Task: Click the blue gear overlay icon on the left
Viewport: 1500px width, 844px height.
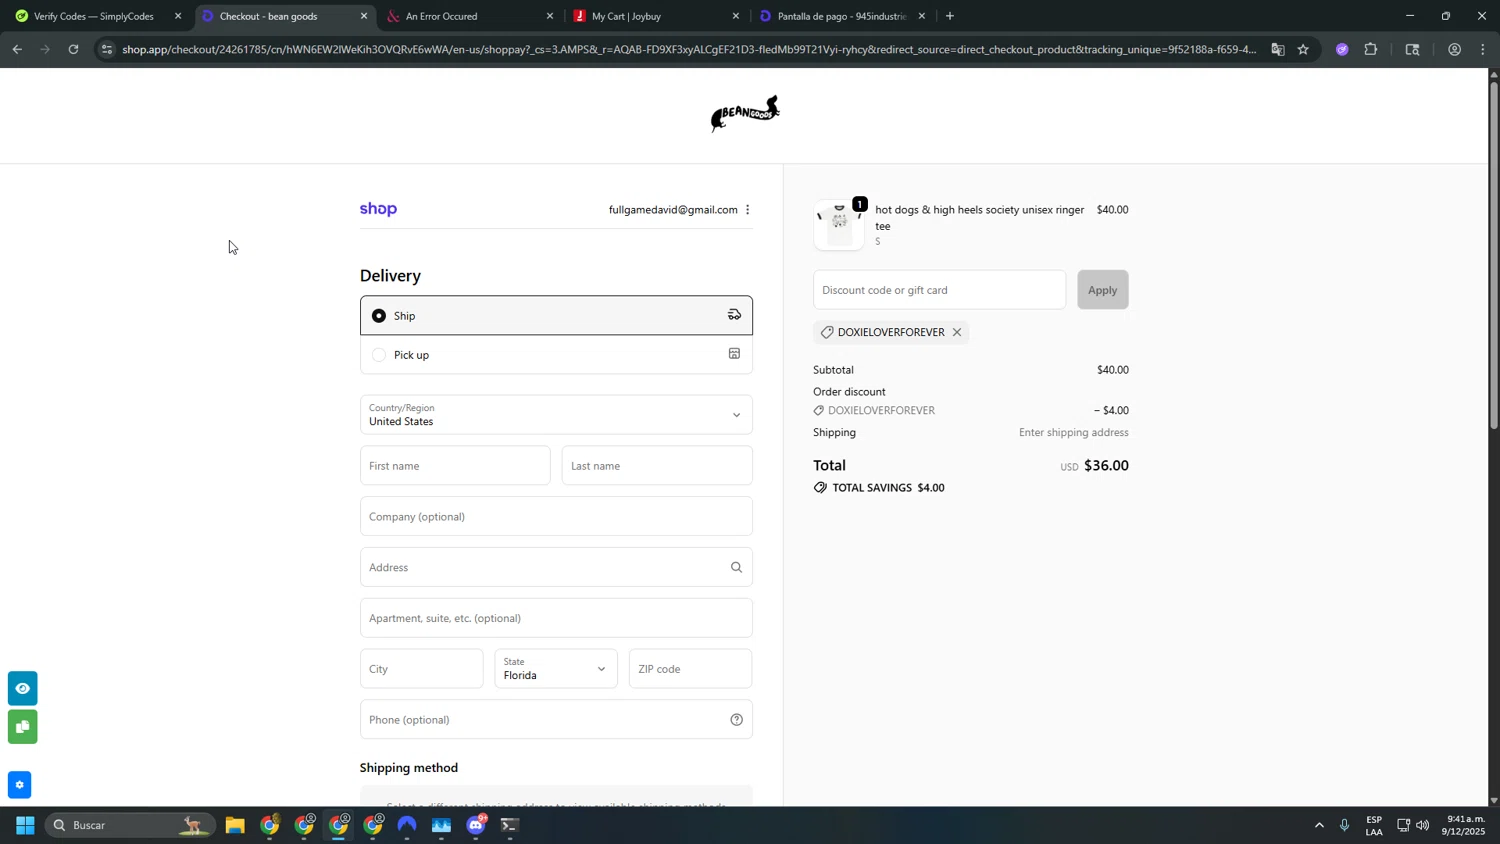Action: click(x=19, y=785)
